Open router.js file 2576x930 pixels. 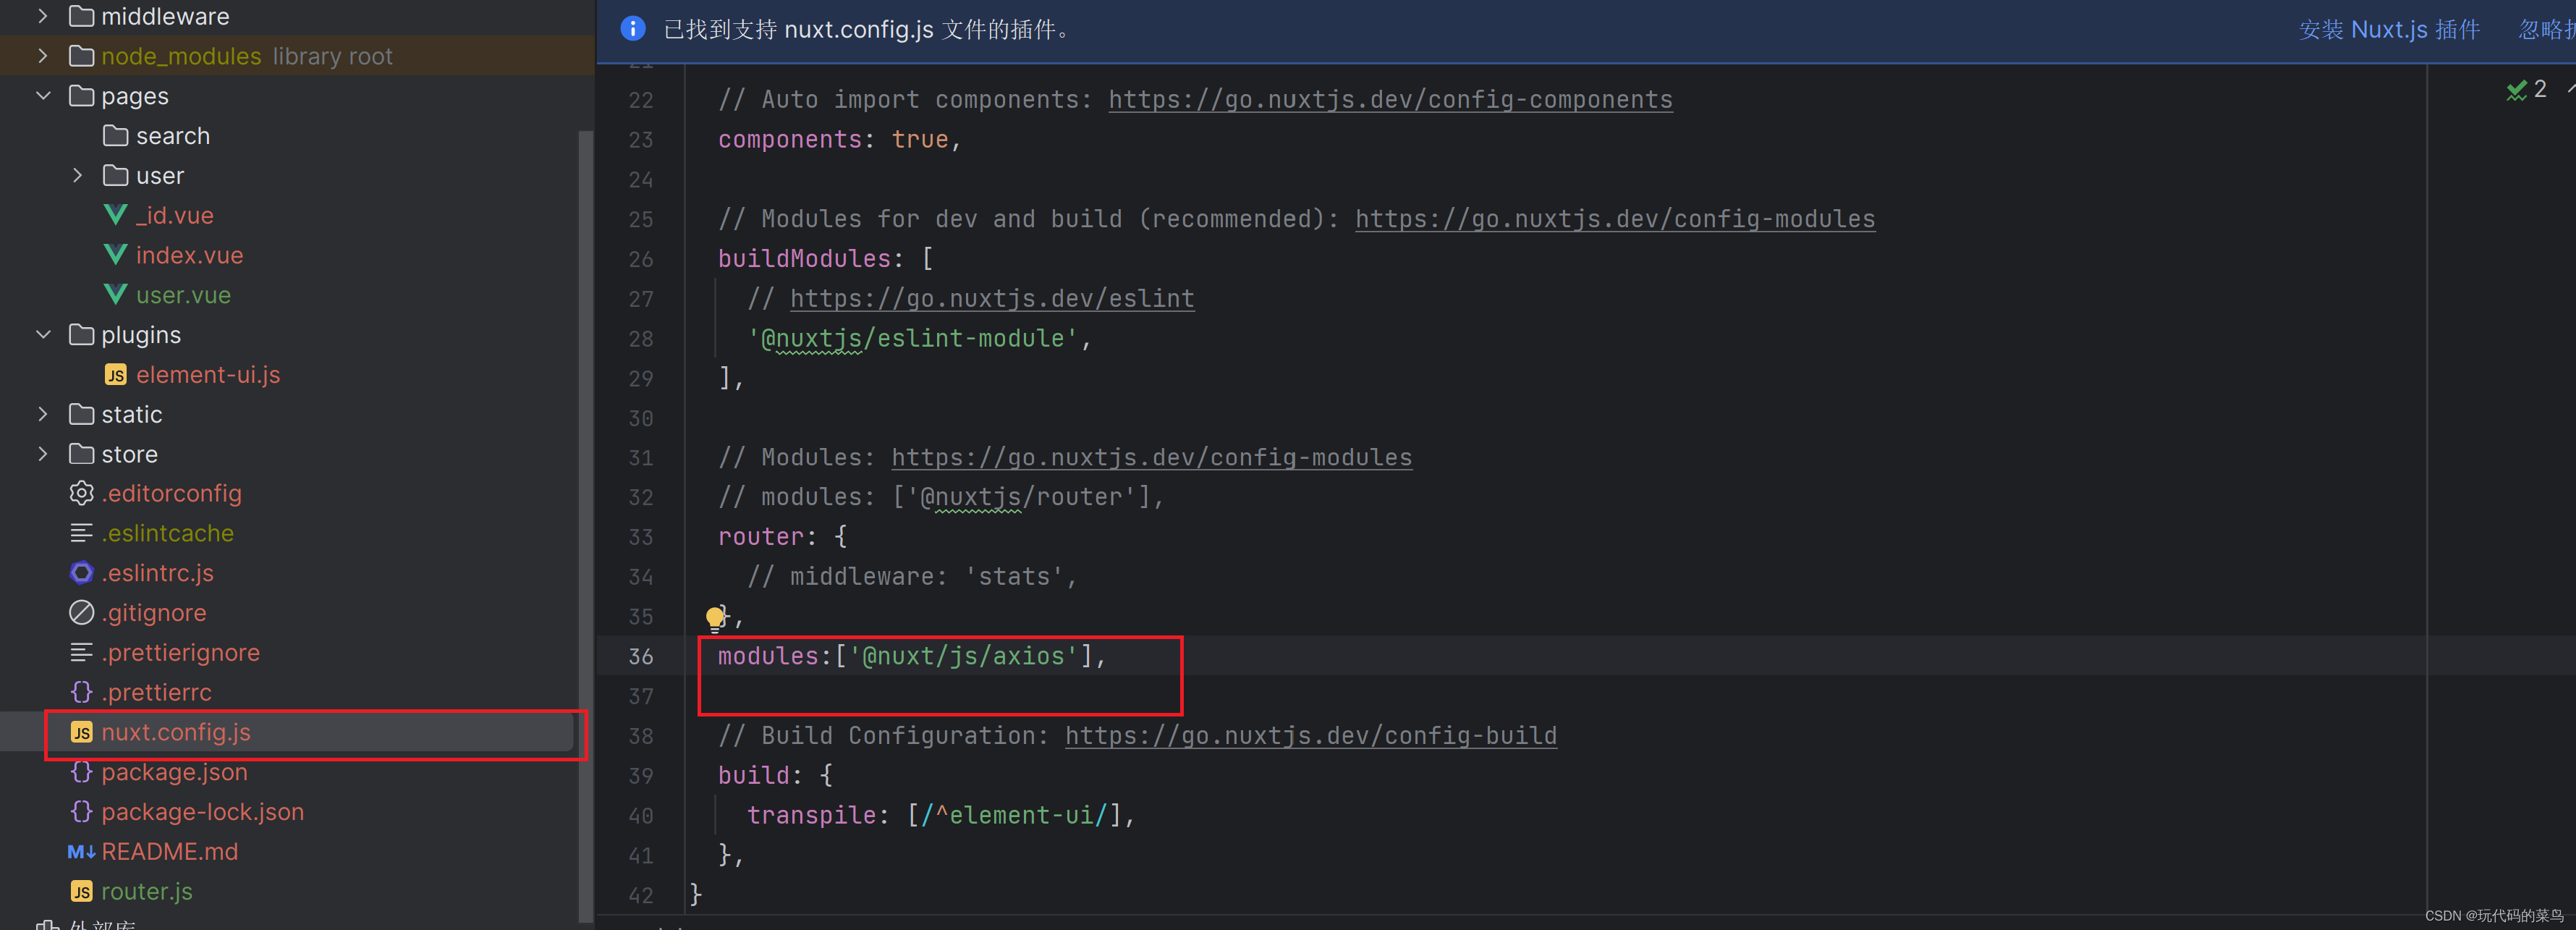coord(146,891)
